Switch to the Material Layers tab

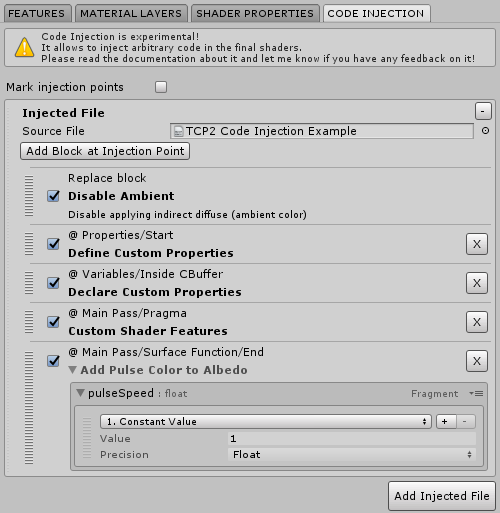pyautogui.click(x=131, y=13)
